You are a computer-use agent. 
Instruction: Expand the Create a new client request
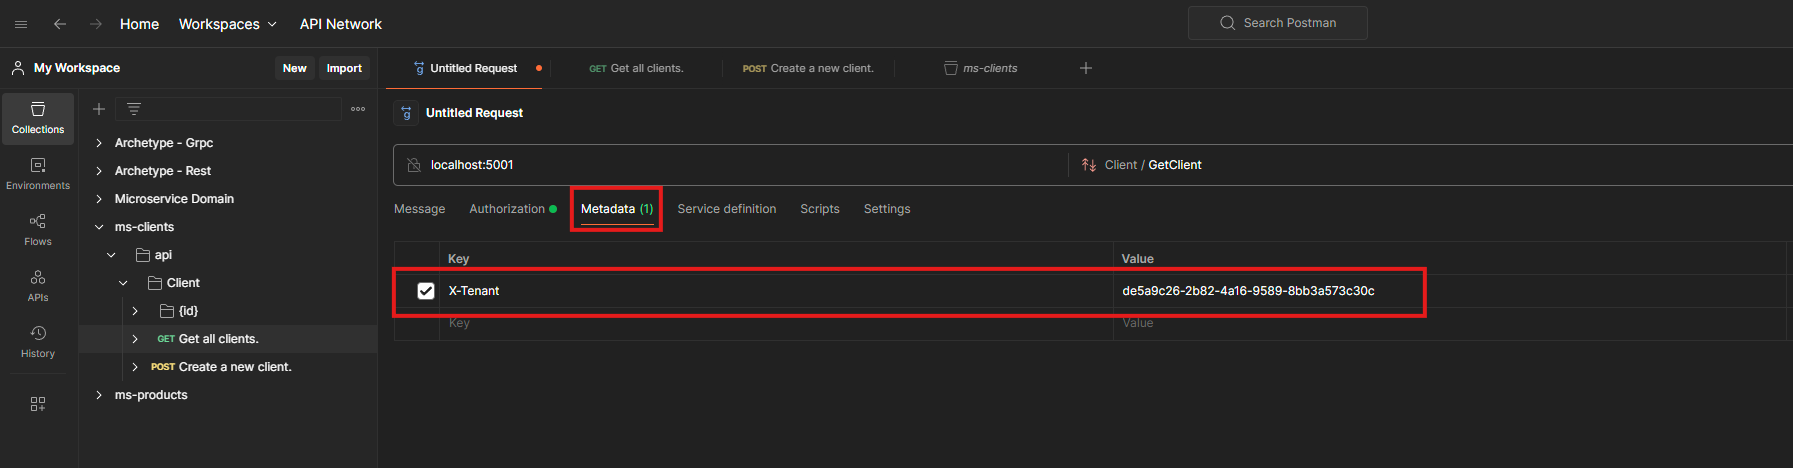(x=135, y=367)
